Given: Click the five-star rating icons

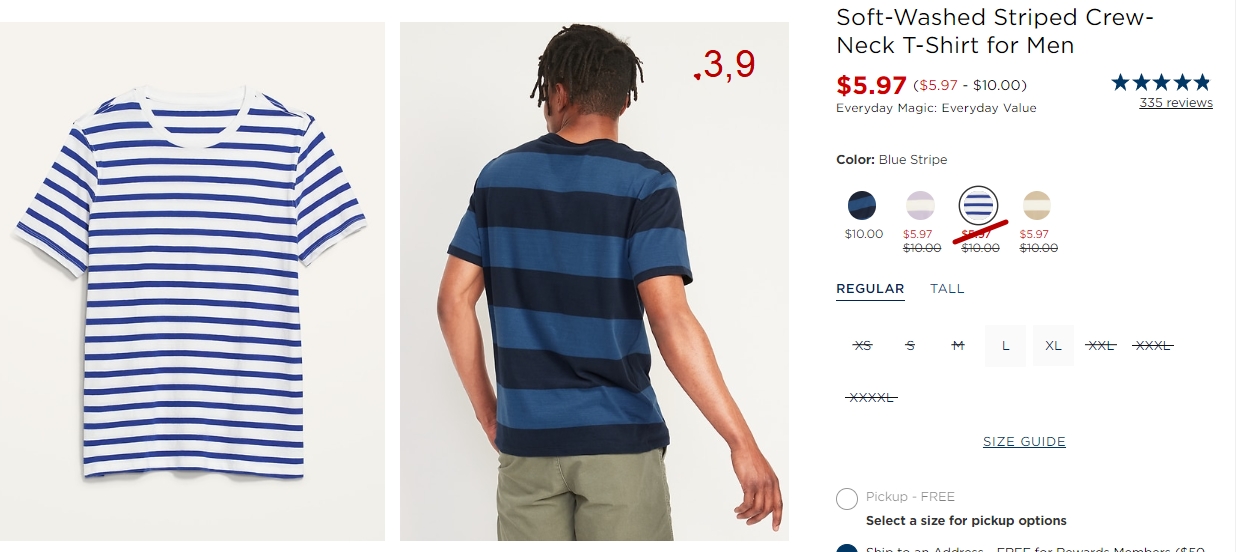Looking at the screenshot, I should [x=1161, y=83].
